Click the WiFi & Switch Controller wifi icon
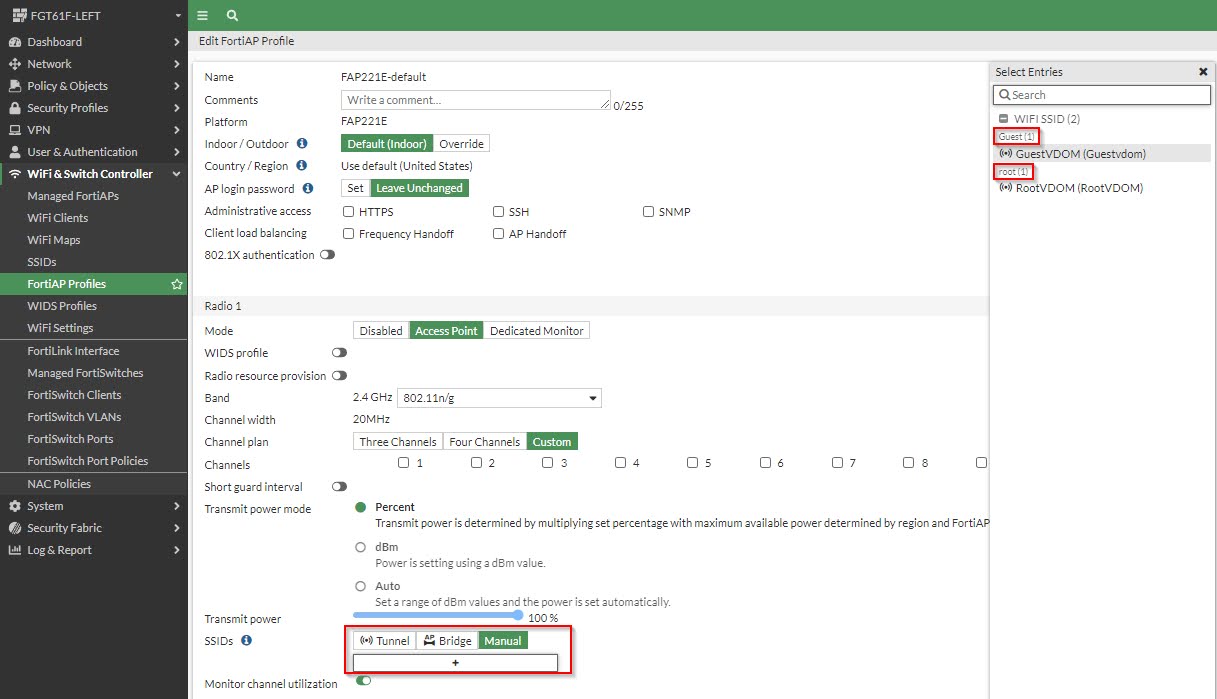This screenshot has width=1217, height=699. tap(15, 174)
